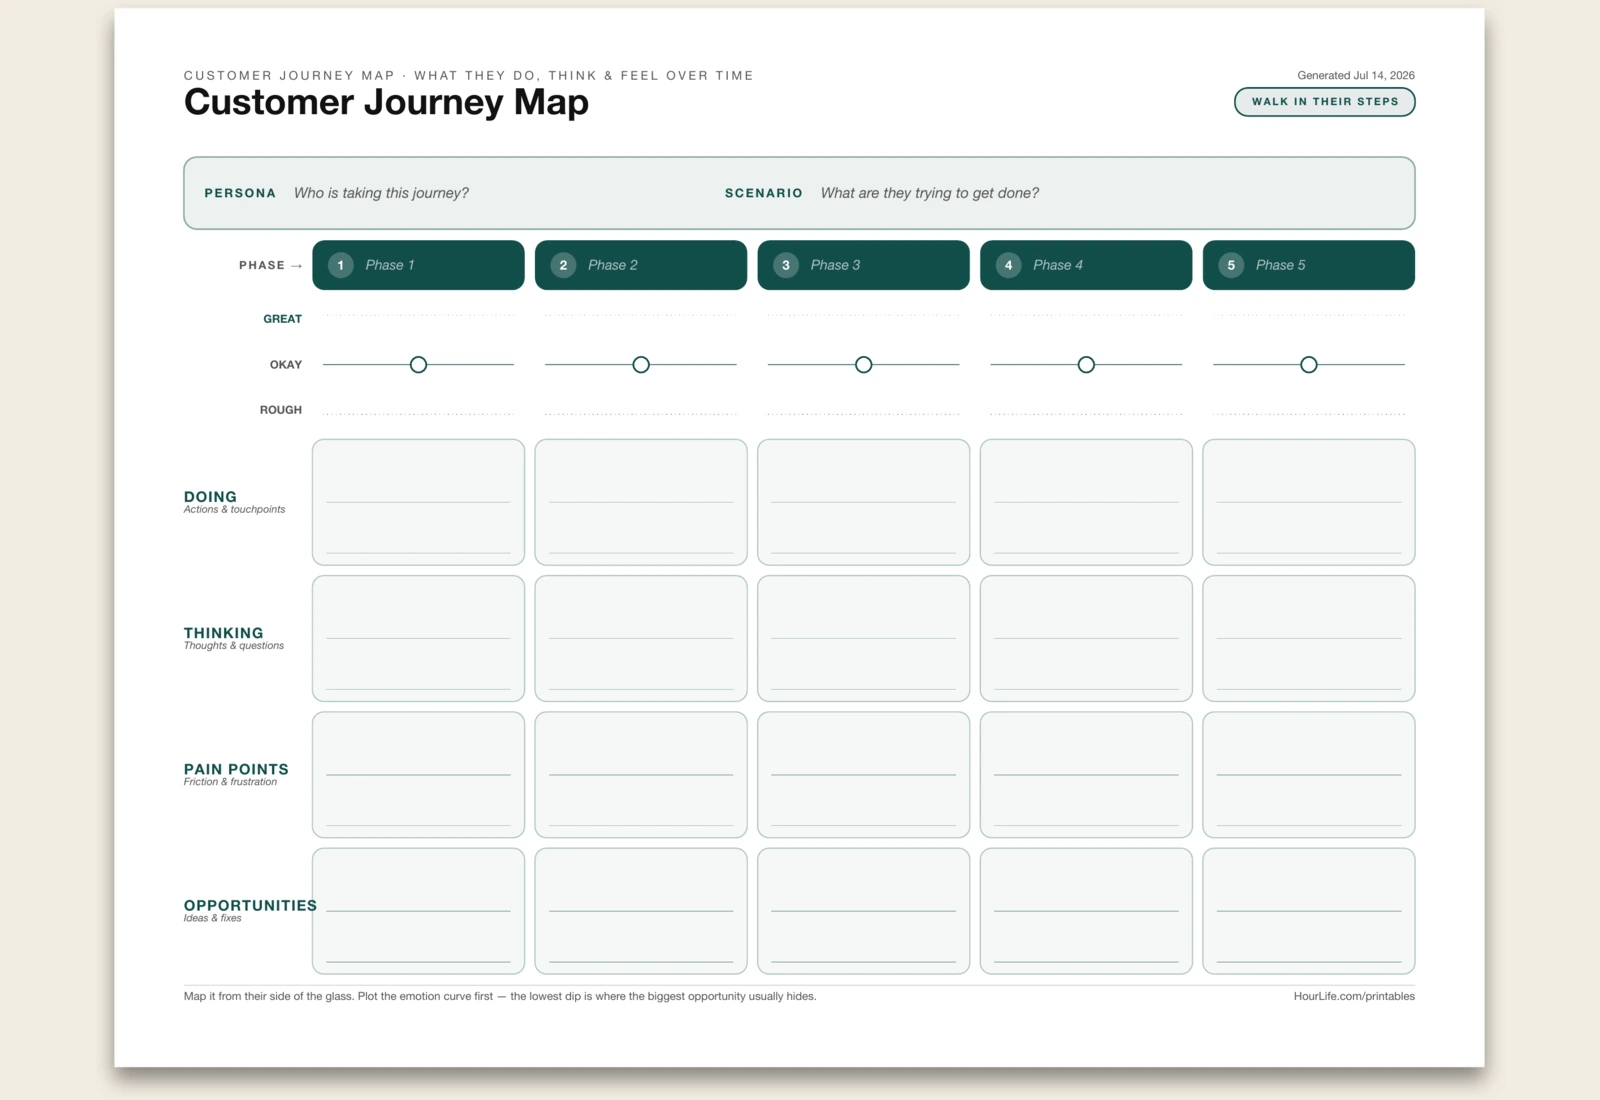
Task: Click the Scenario field 'What are they trying to get done?'
Action: tap(930, 193)
